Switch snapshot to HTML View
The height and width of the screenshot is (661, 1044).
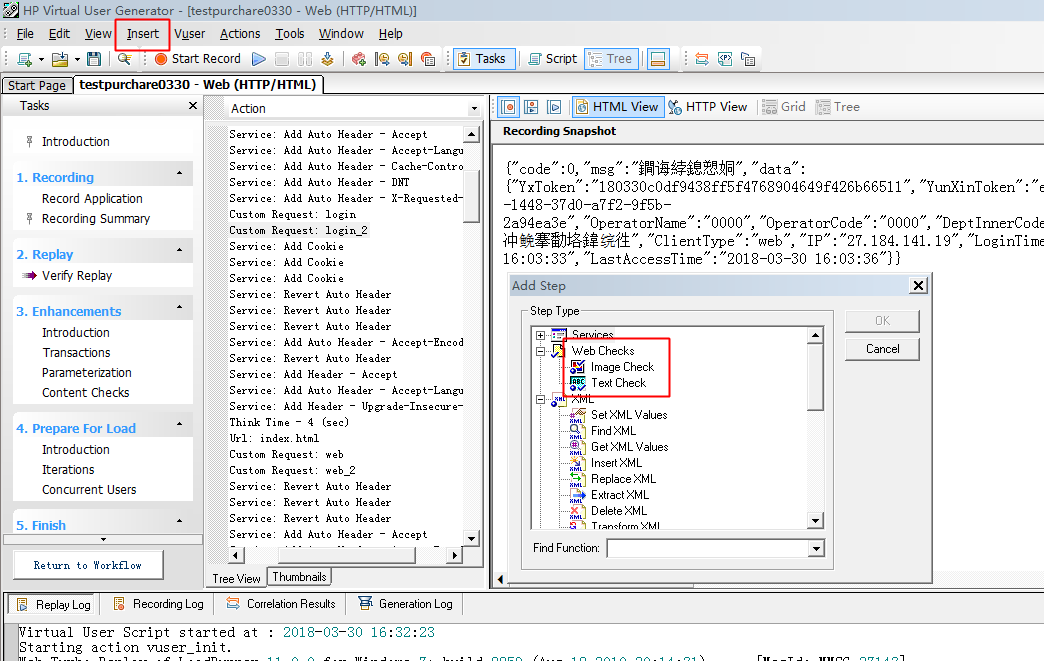coord(618,107)
